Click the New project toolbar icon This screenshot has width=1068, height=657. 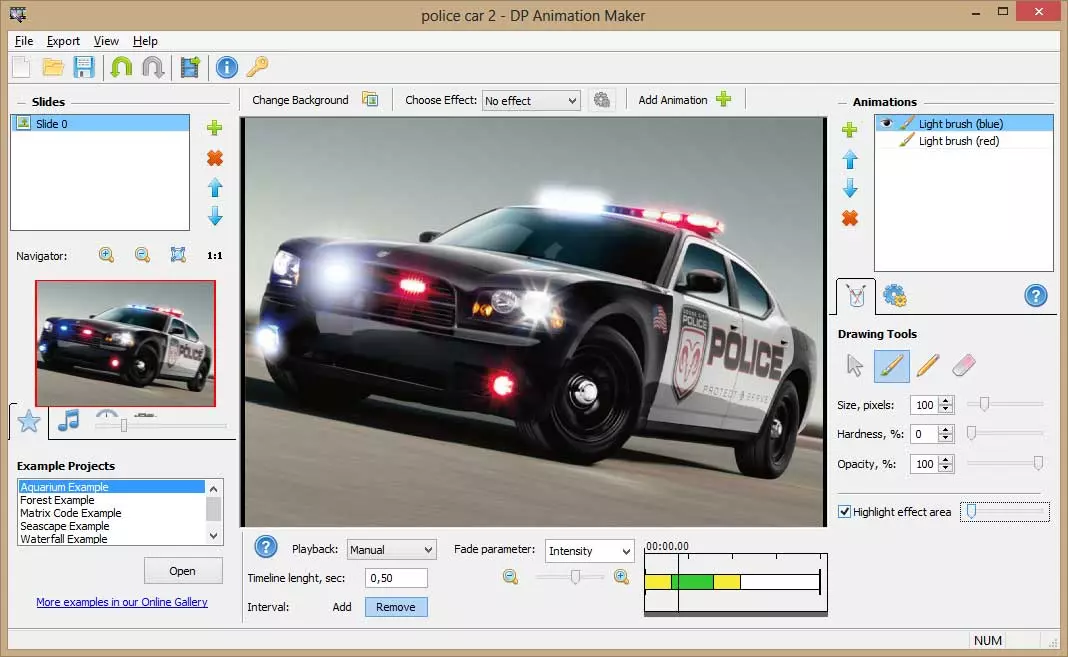click(22, 67)
